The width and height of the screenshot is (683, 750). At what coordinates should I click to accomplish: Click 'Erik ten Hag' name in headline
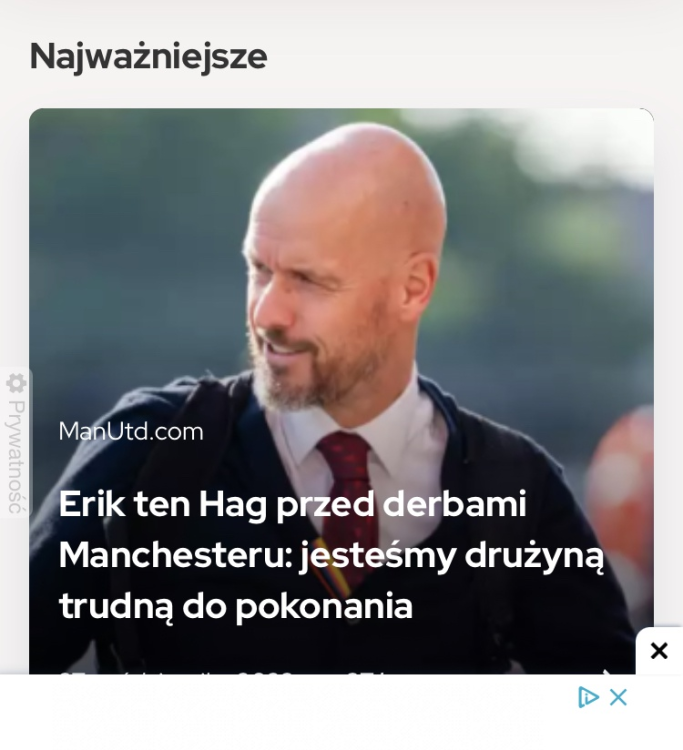tap(163, 505)
